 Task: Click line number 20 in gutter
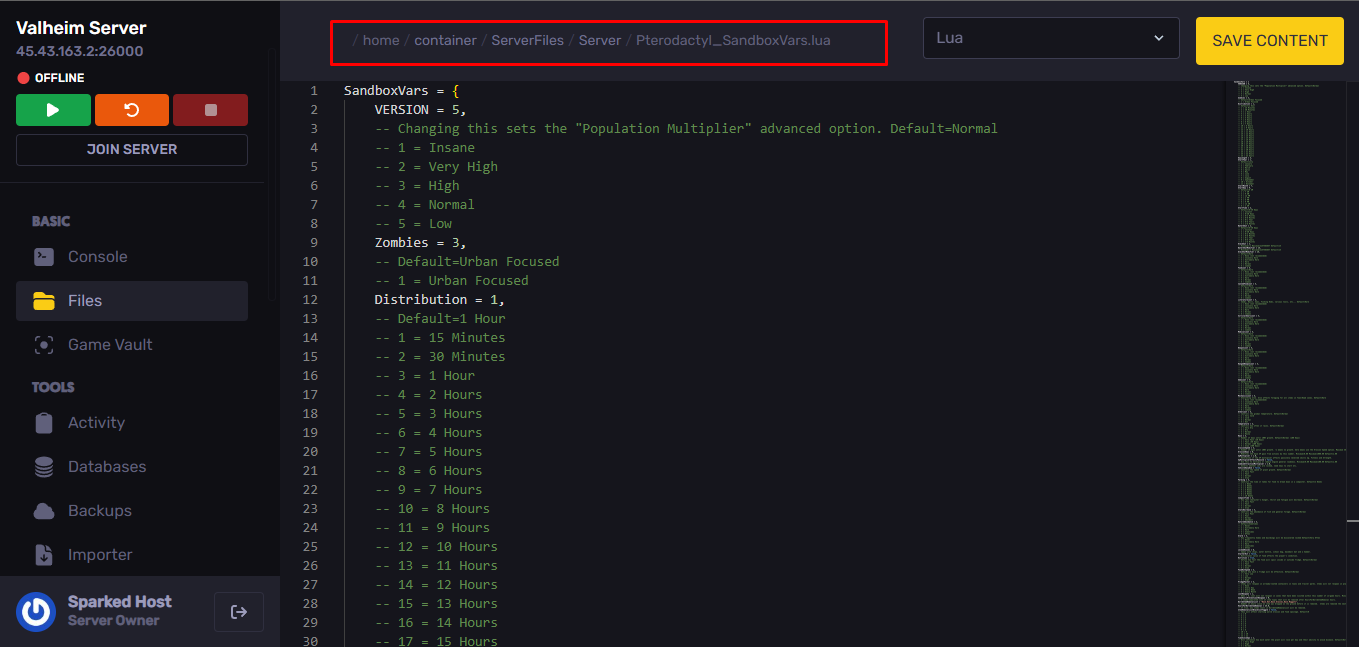coord(310,452)
